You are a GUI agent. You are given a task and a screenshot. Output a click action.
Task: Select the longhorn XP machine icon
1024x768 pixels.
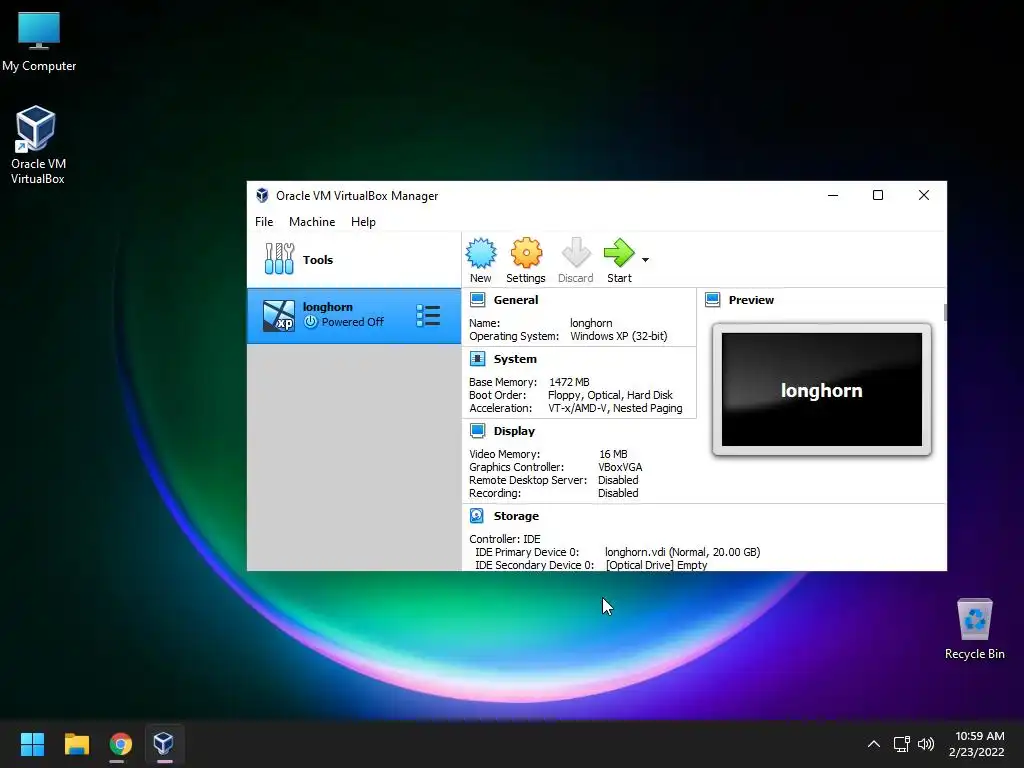click(278, 316)
